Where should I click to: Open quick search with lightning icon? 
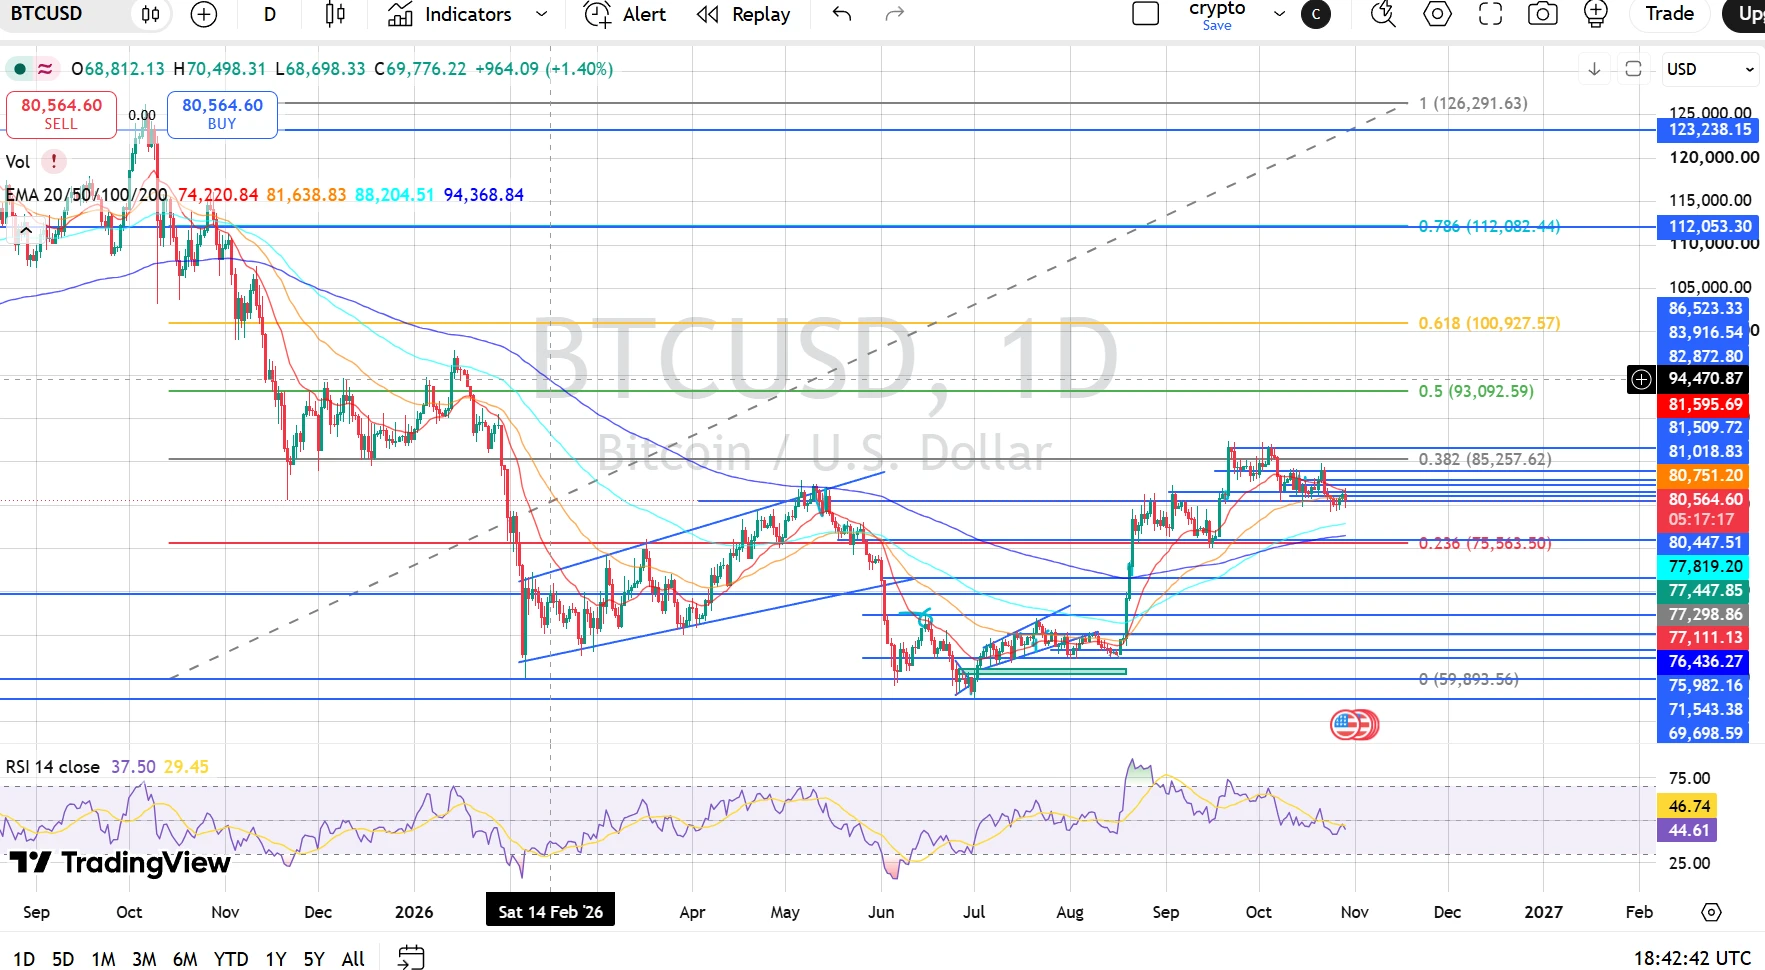(1383, 14)
